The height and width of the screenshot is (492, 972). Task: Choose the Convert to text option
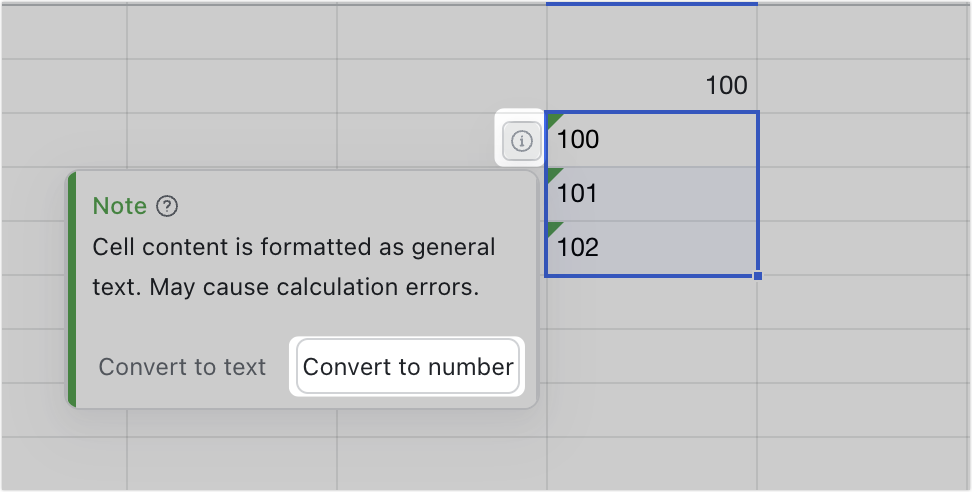pos(182,367)
